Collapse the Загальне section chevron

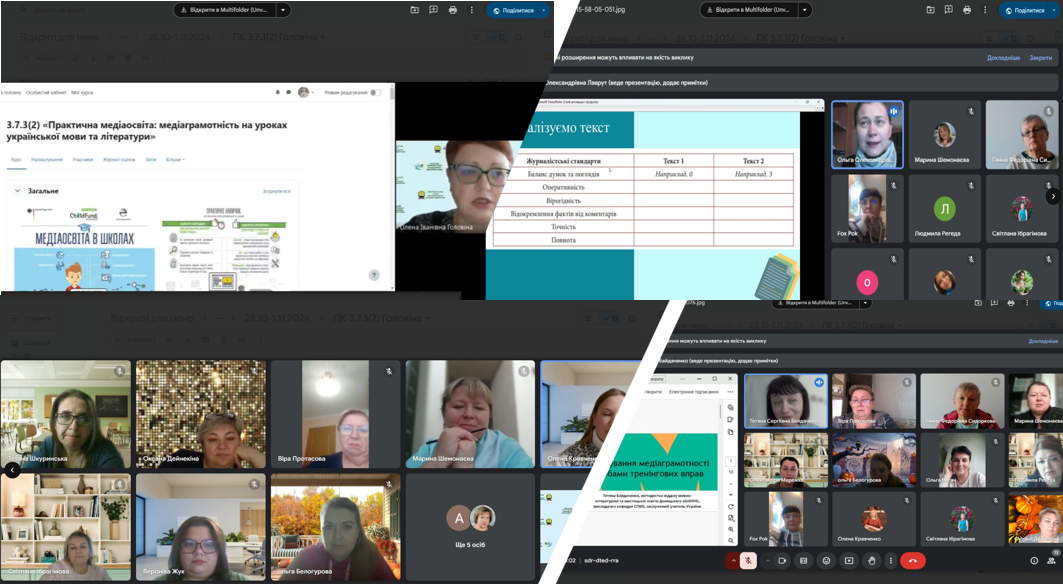tap(18, 191)
